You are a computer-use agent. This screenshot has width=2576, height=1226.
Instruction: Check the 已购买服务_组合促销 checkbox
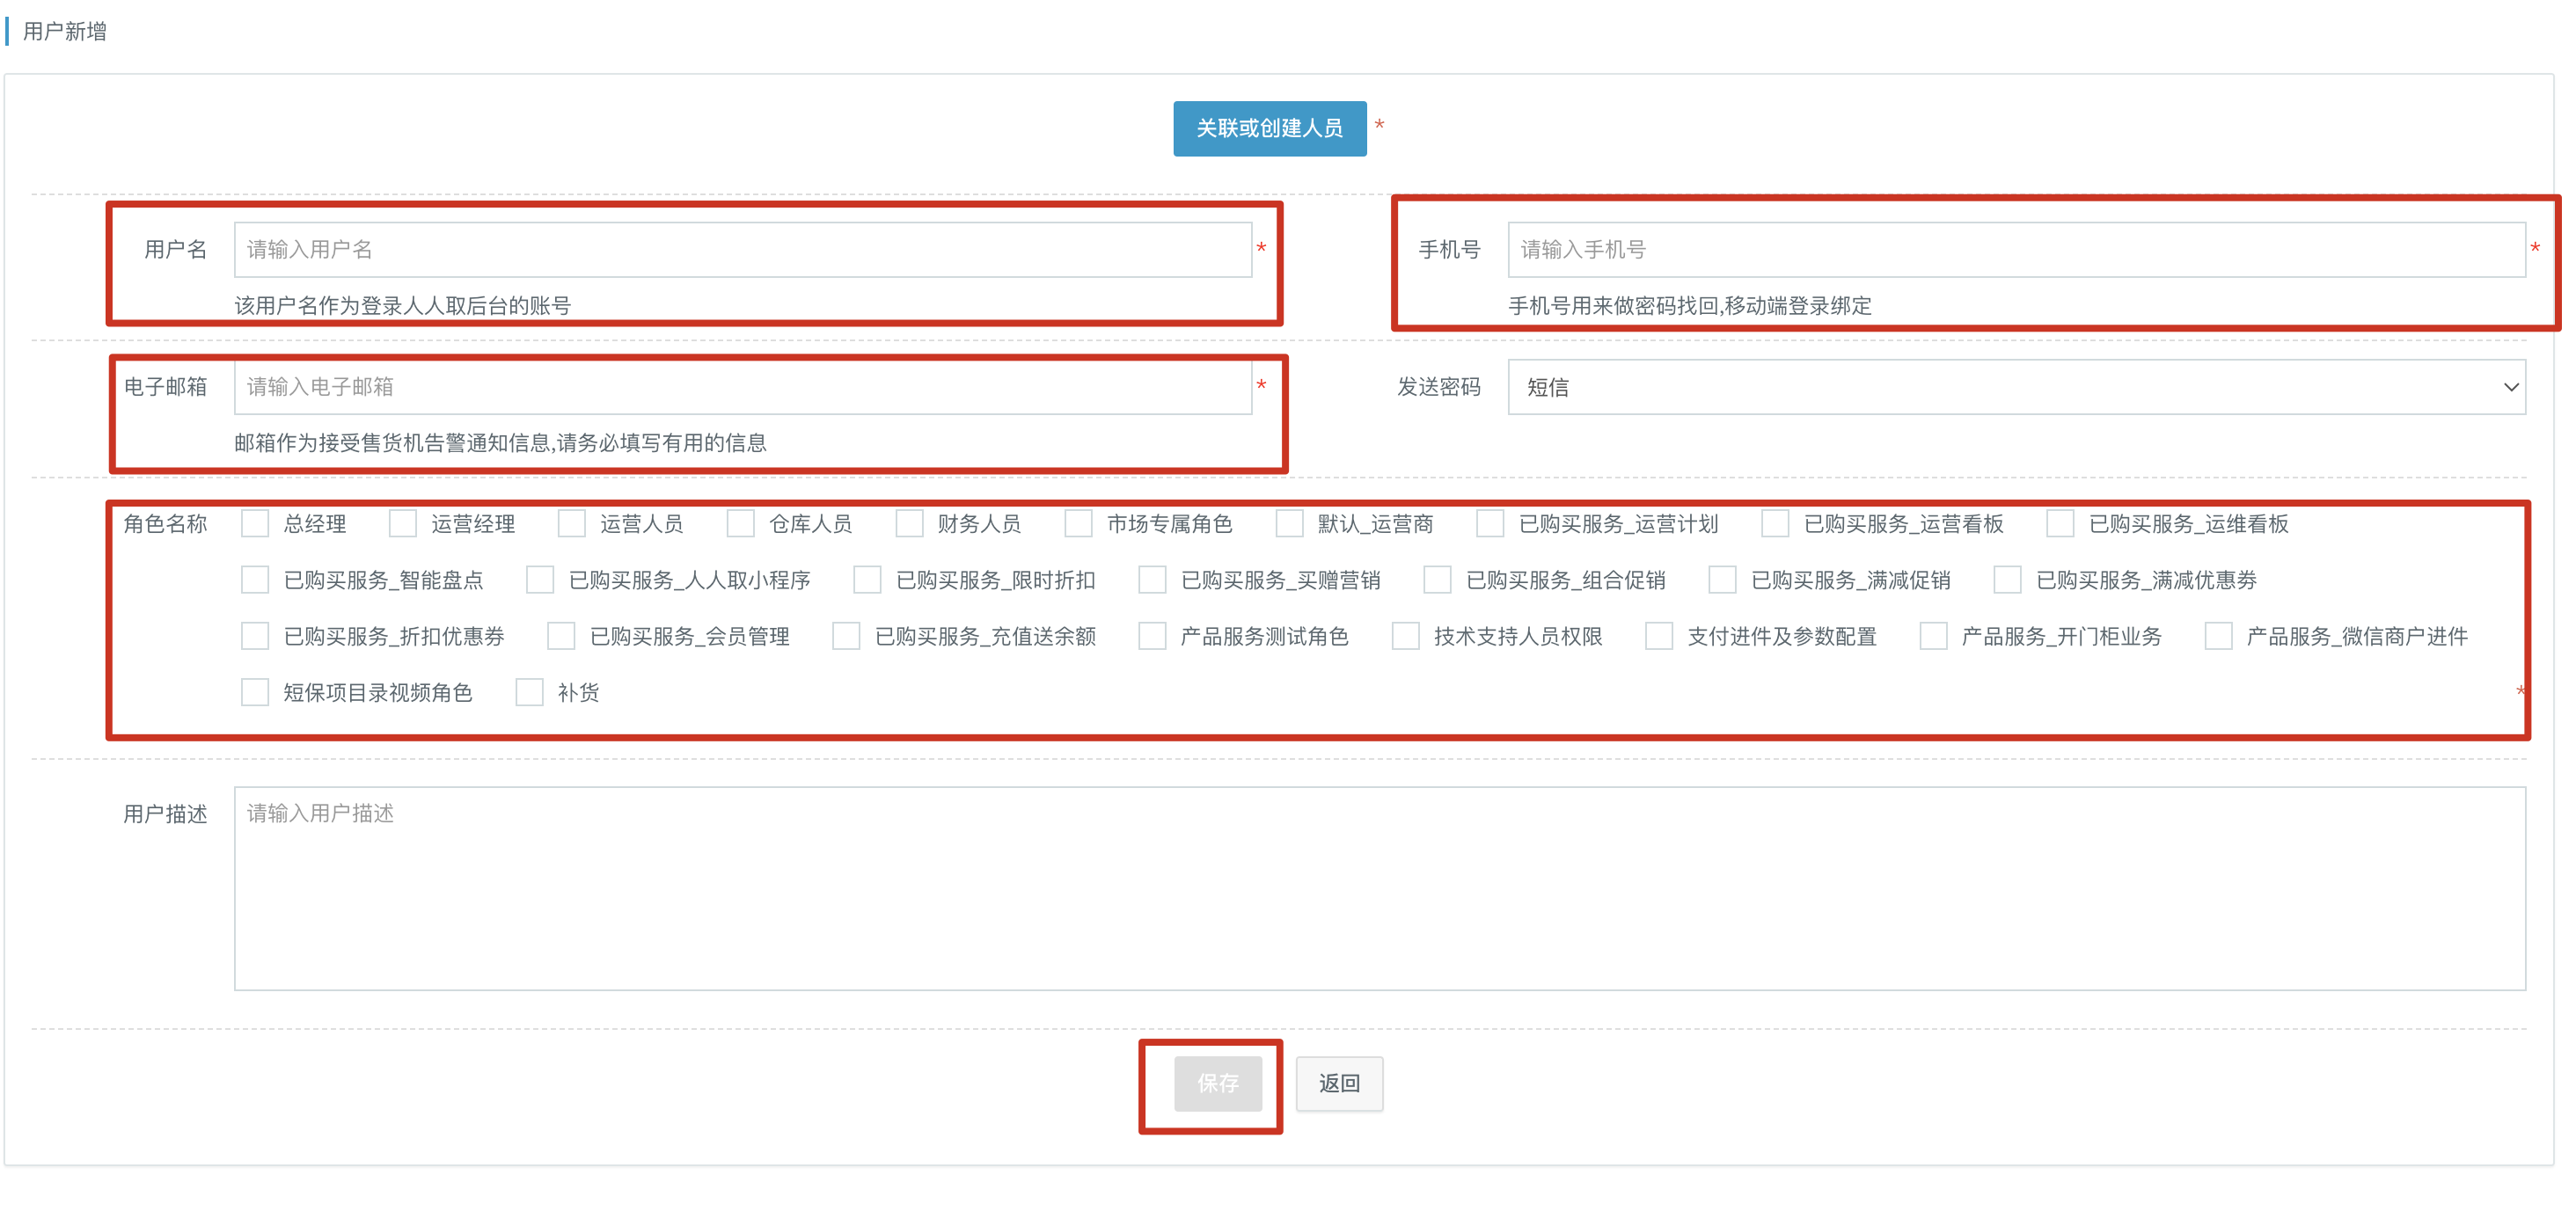[1438, 580]
